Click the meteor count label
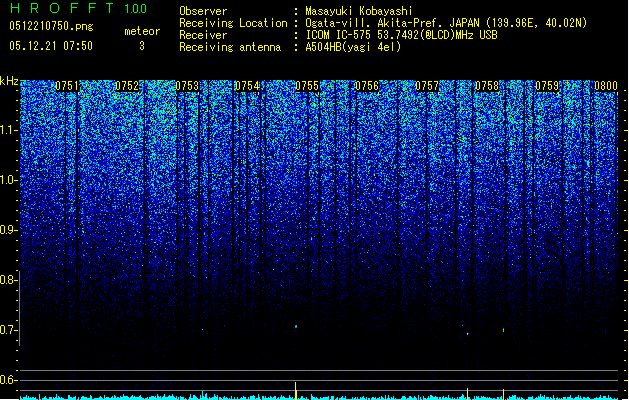The image size is (629, 400). tap(142, 31)
